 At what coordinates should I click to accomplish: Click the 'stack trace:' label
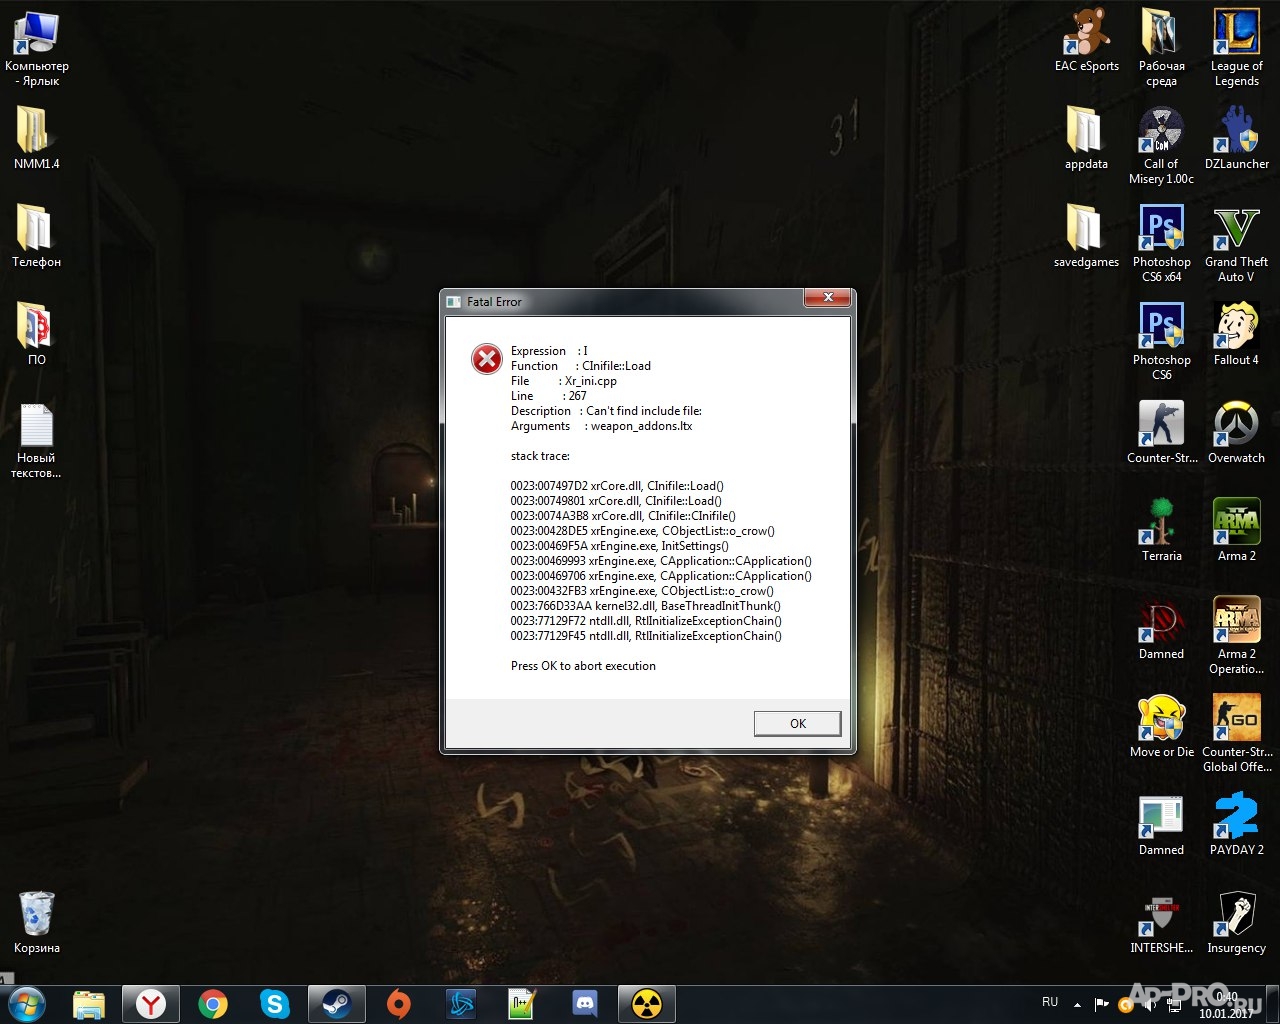[540, 456]
